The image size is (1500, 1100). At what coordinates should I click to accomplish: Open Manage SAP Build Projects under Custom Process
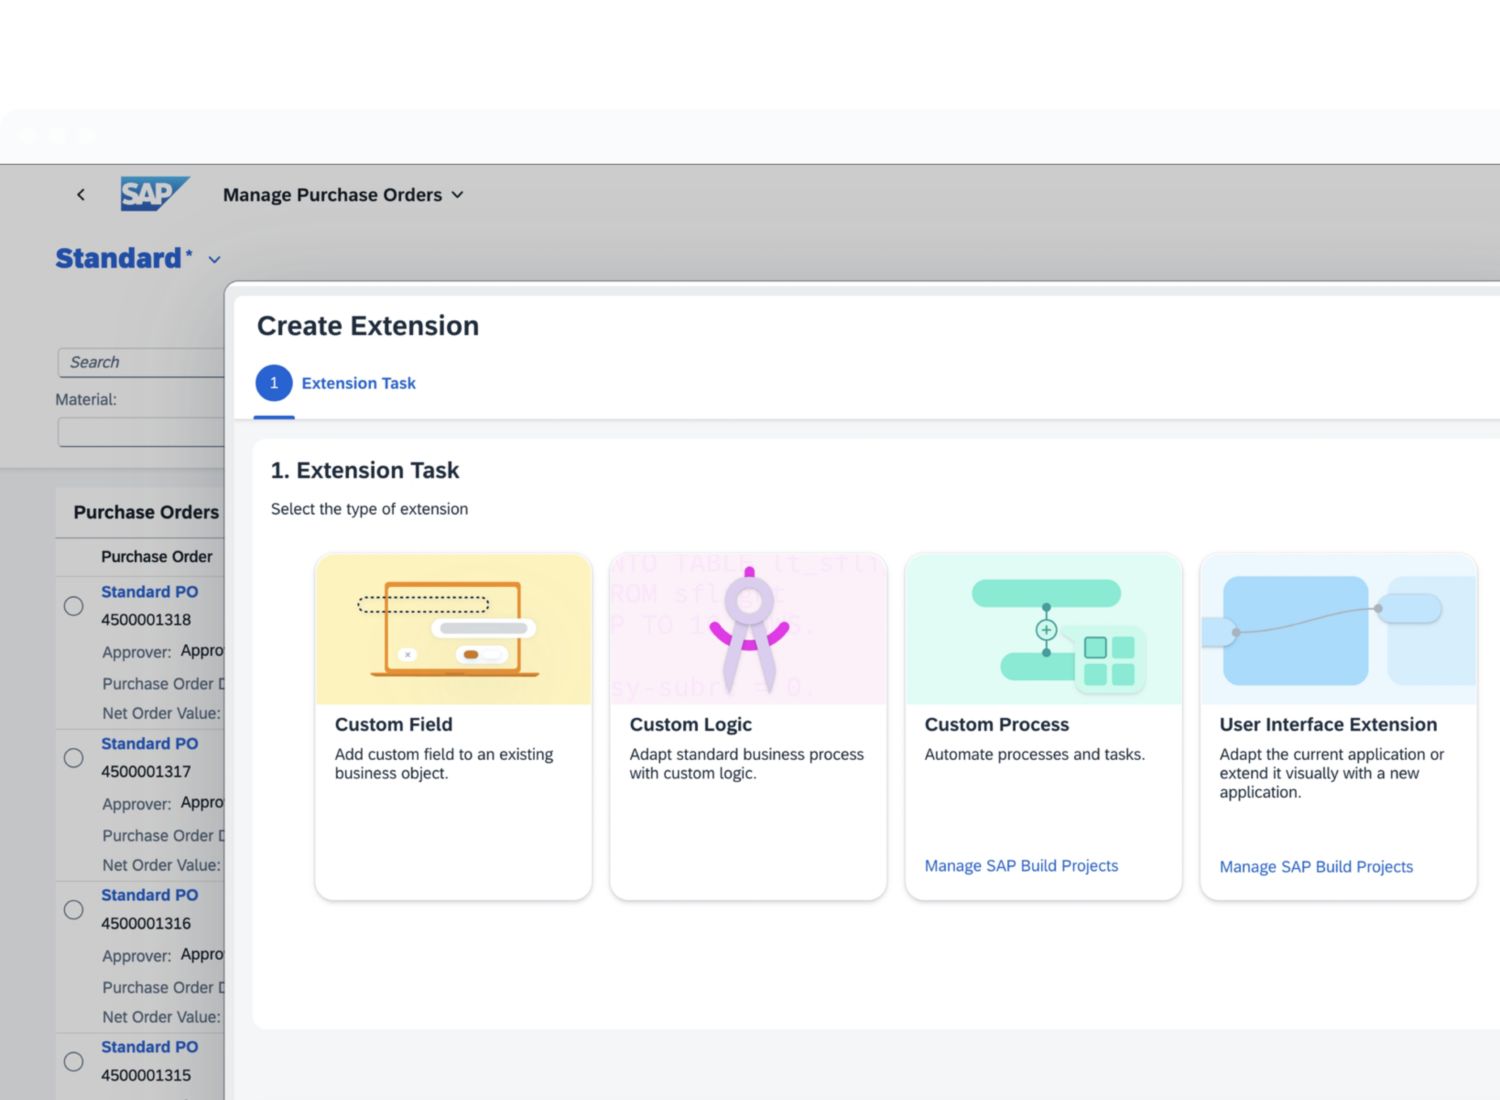[x=1021, y=866]
